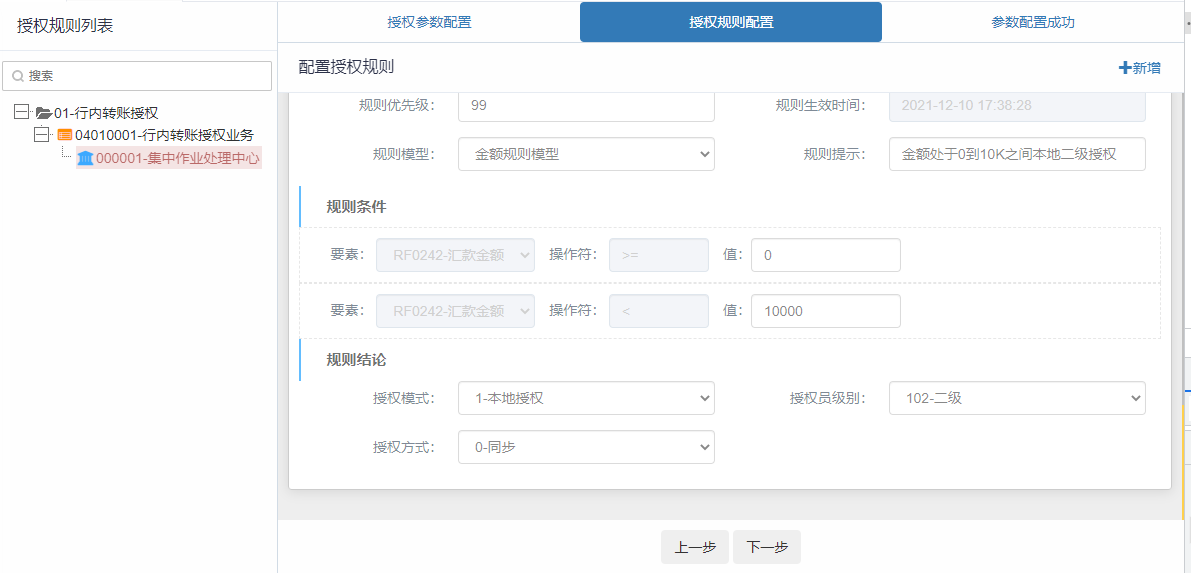Click the orange icon beside 04010001-行内转账授权业务
The width and height of the screenshot is (1191, 573).
click(x=65, y=135)
